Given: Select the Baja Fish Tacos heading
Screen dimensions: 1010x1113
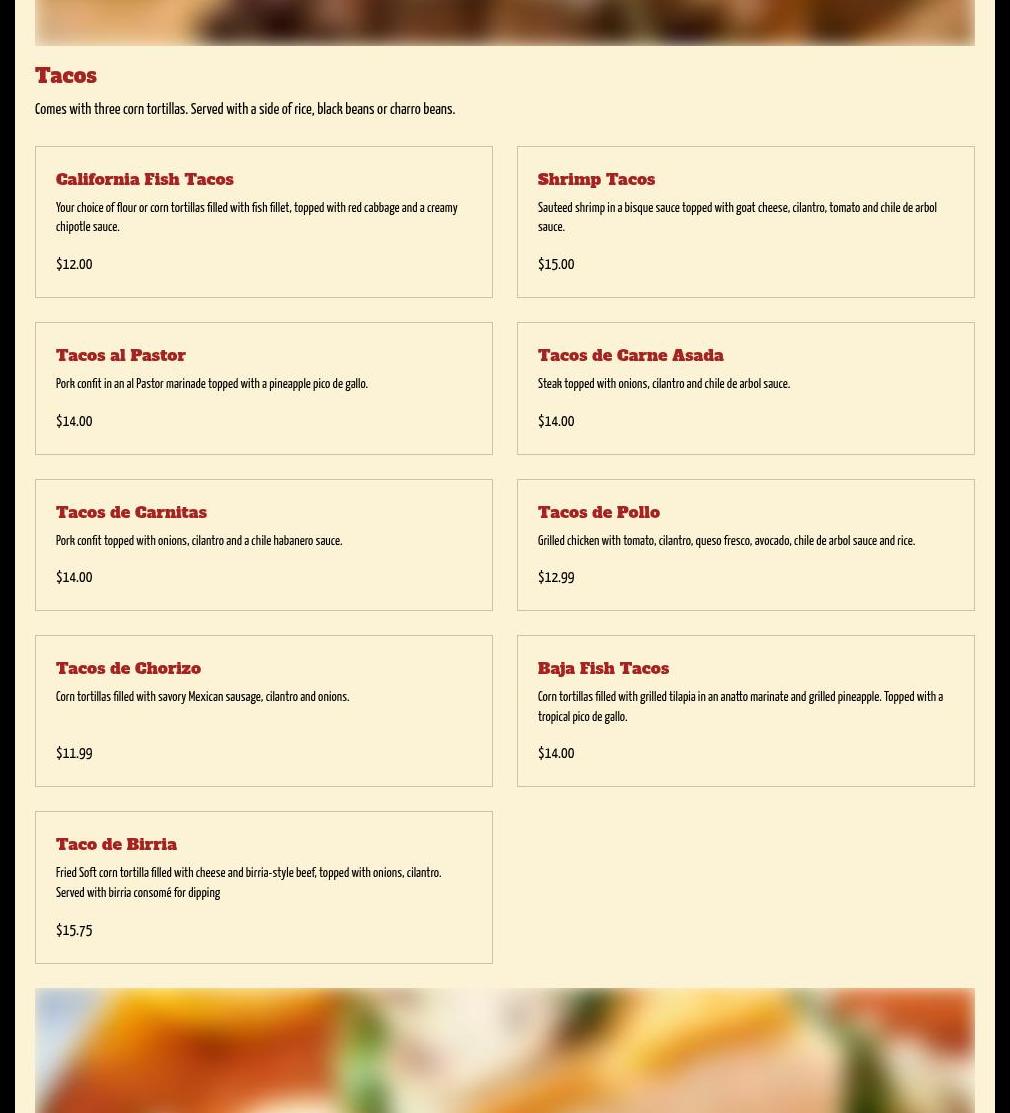Looking at the screenshot, I should tap(603, 669).
